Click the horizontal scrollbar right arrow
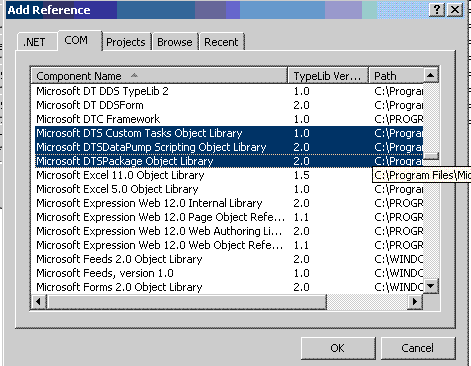Viewport: 471px width, 366px height. 415,302
